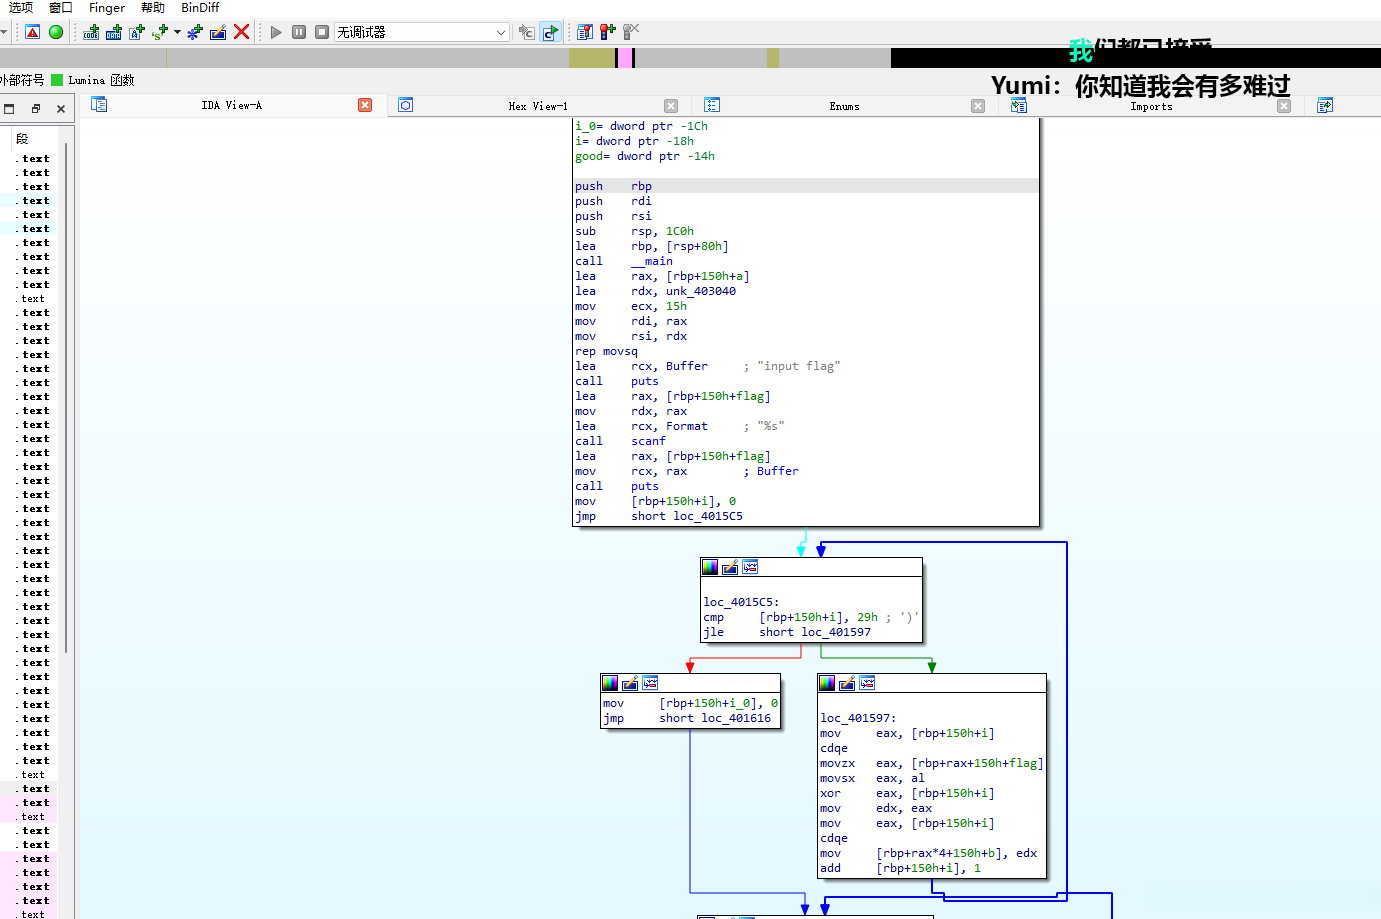Toggle the add breakpoint icon
The height and width of the screenshot is (919, 1381).
608,32
